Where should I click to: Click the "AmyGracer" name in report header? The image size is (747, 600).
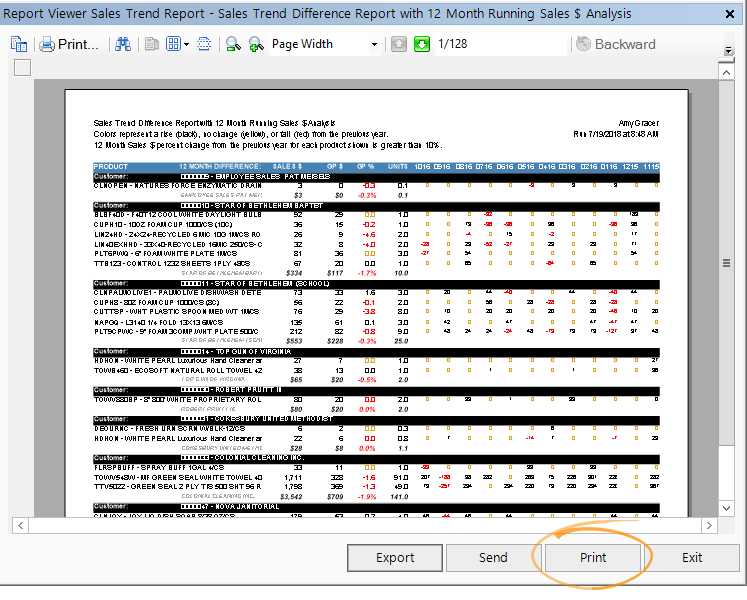coord(638,123)
